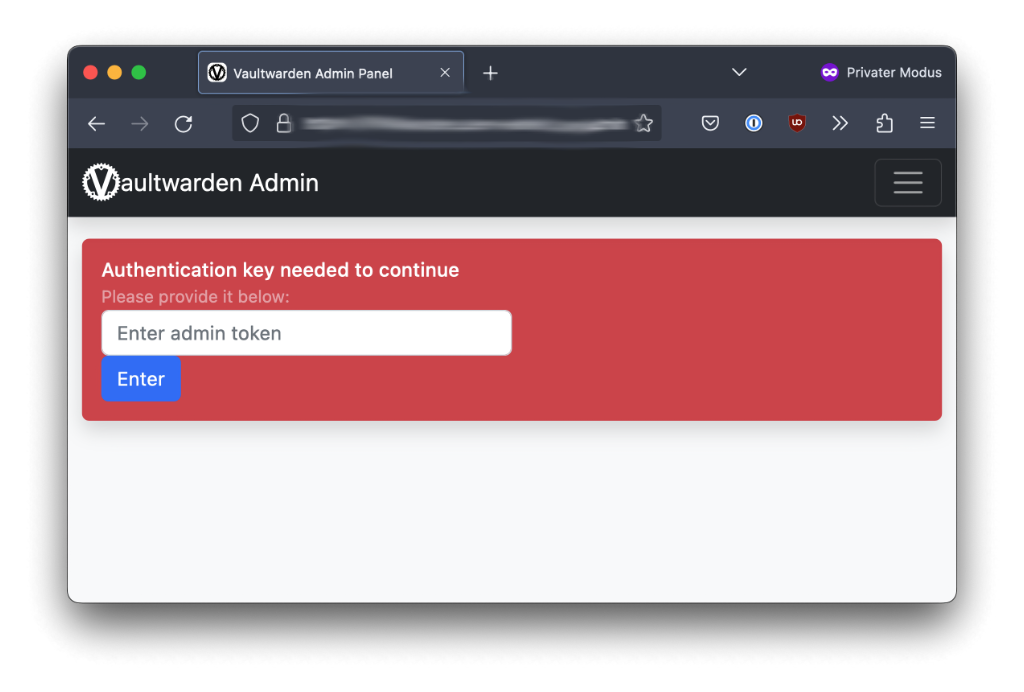Viewport: 1024px width, 692px height.
Task: Bookmark the page via the star icon
Action: point(643,123)
